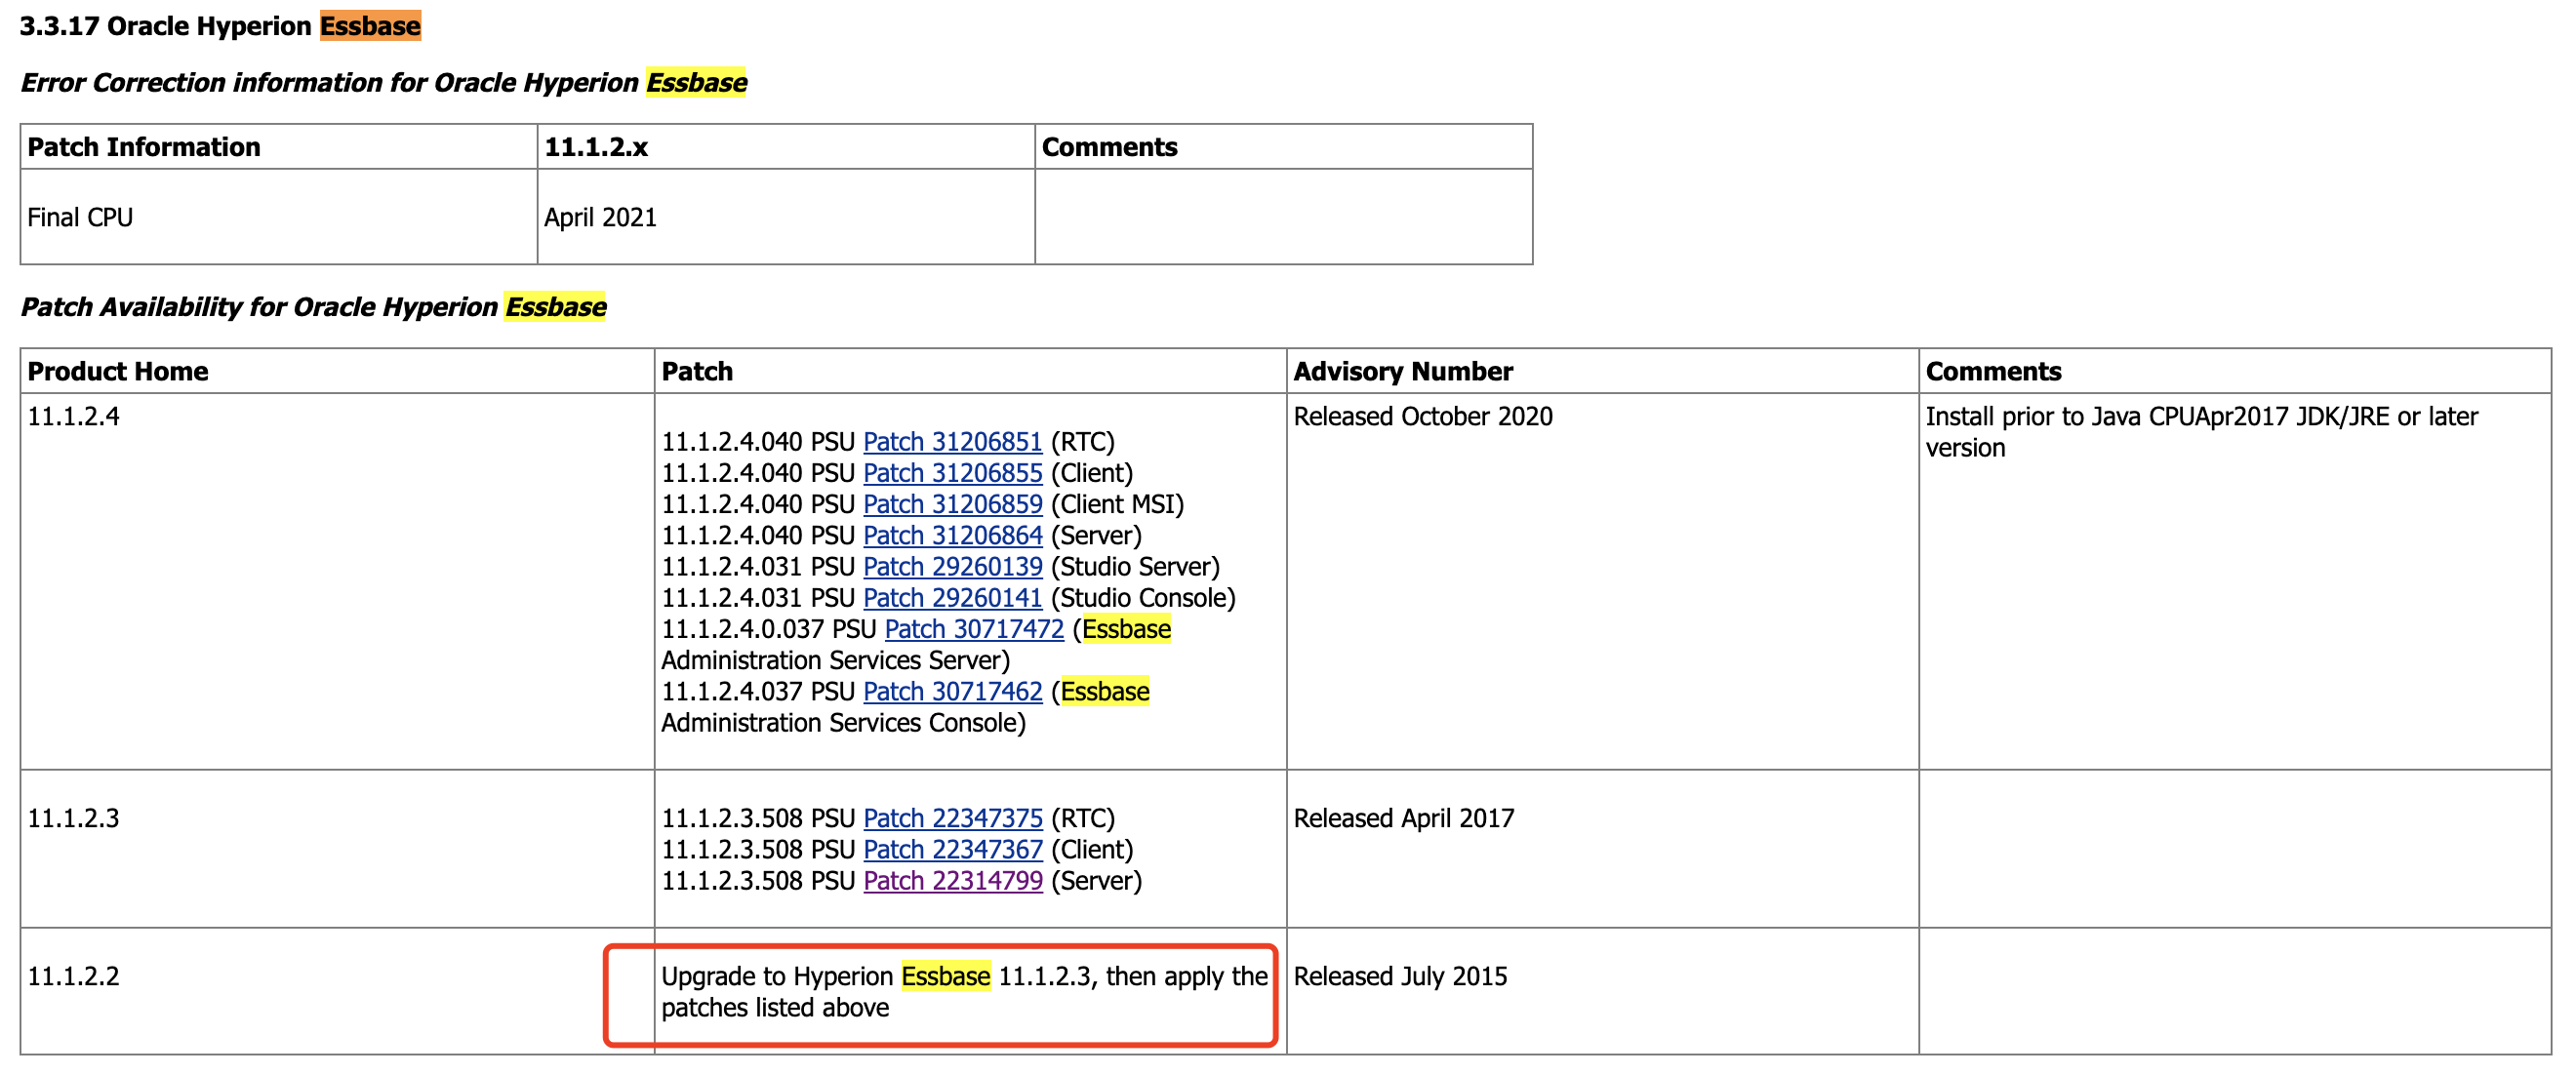This screenshot has height=1075, width=2576.
Task: Click the '3.3.17 Oracle Hyperion Essbase' heading
Action: 220,26
